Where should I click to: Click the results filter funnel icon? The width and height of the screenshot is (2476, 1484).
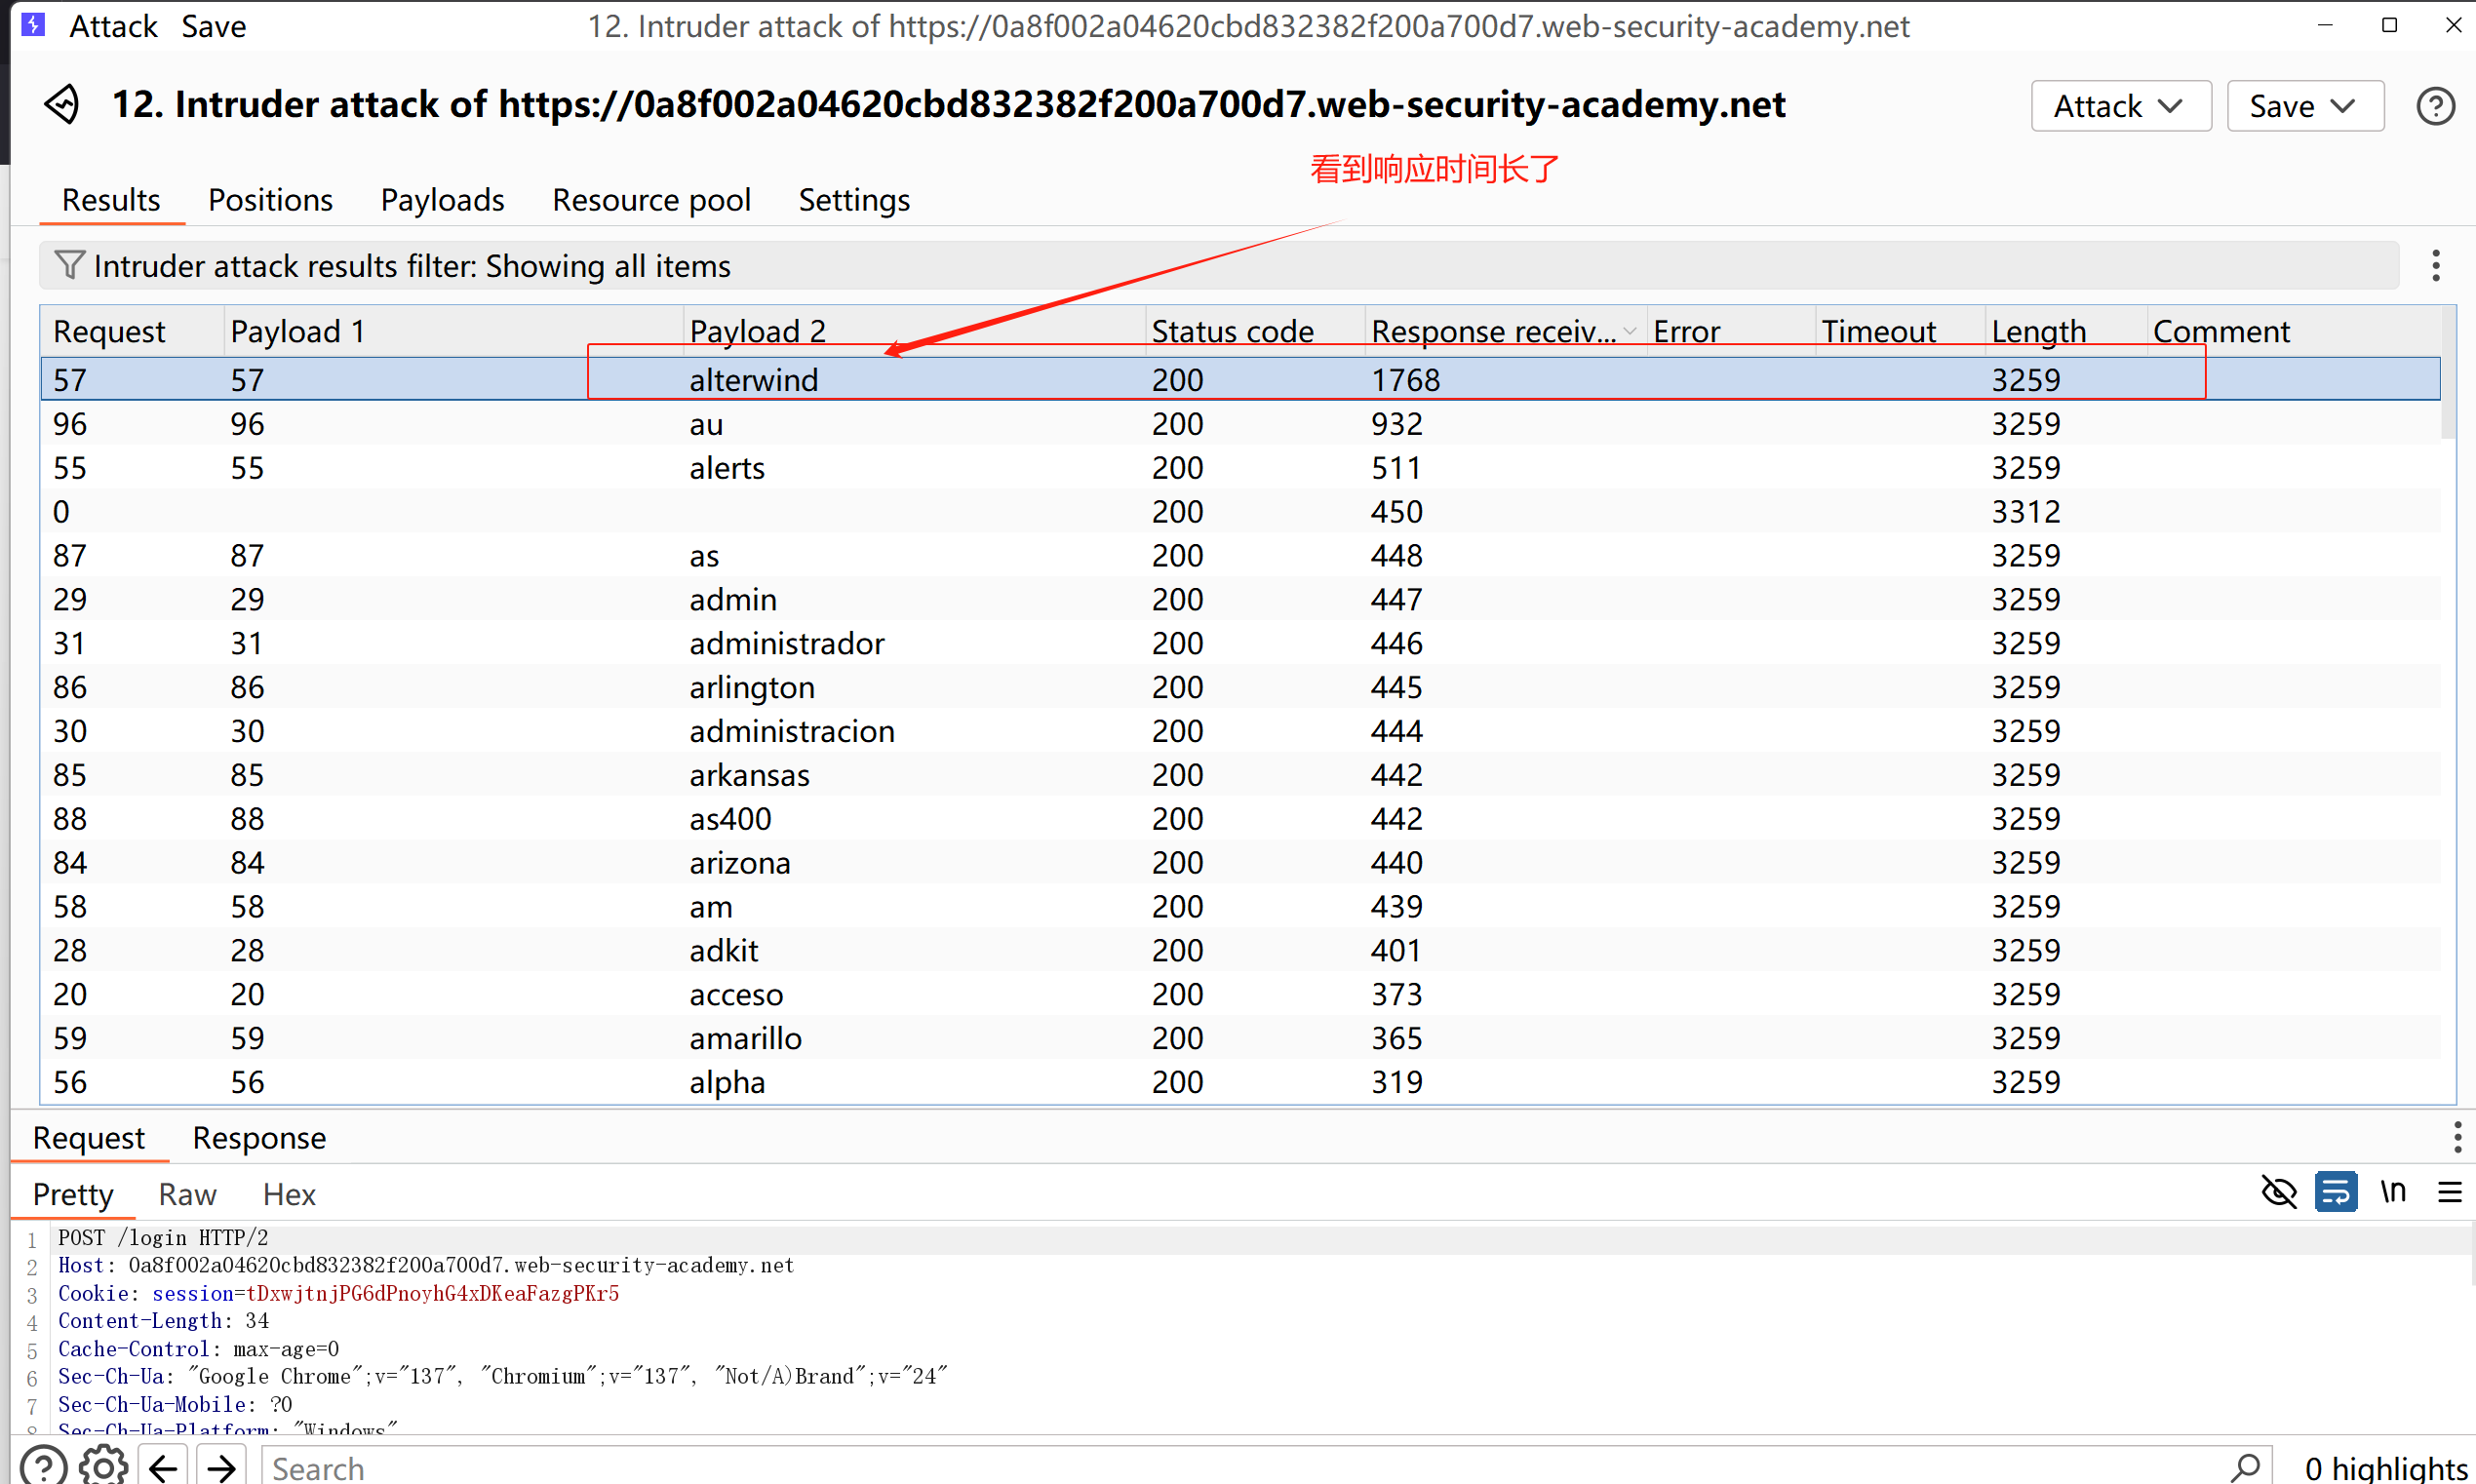pos(69,265)
